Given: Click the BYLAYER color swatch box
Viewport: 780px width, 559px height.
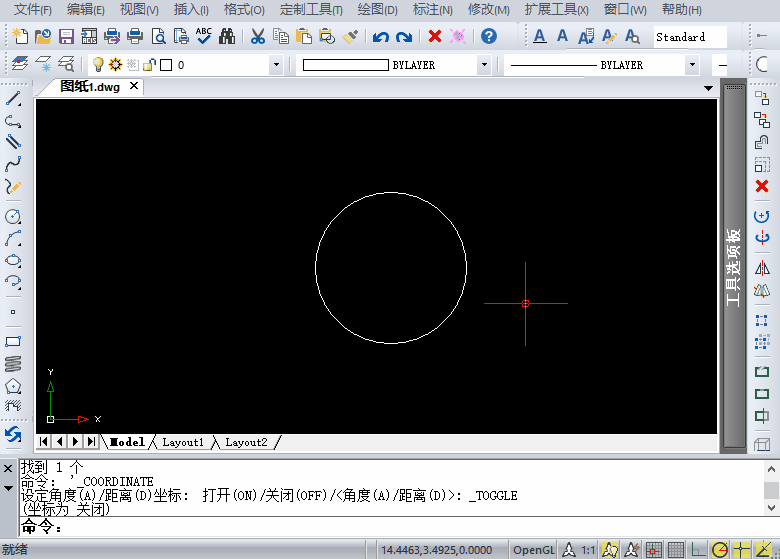Looking at the screenshot, I should (346, 65).
